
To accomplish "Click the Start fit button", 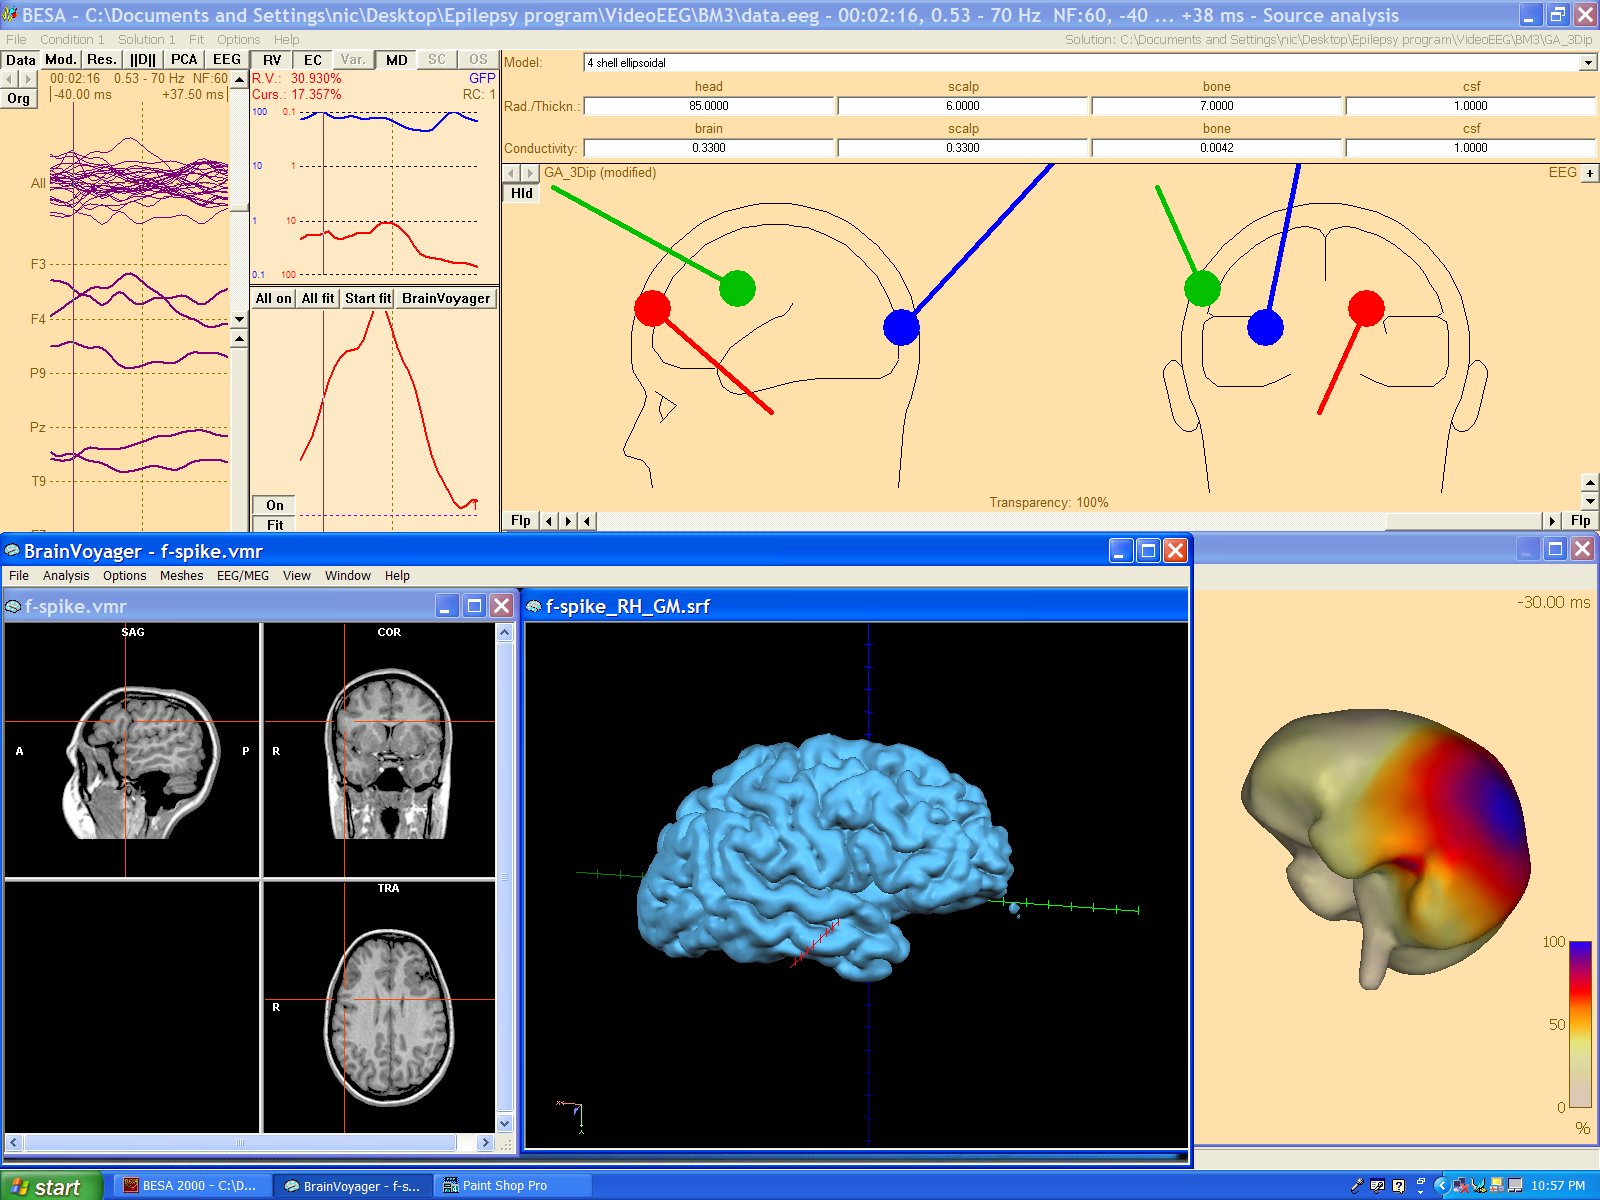I will click(x=368, y=298).
